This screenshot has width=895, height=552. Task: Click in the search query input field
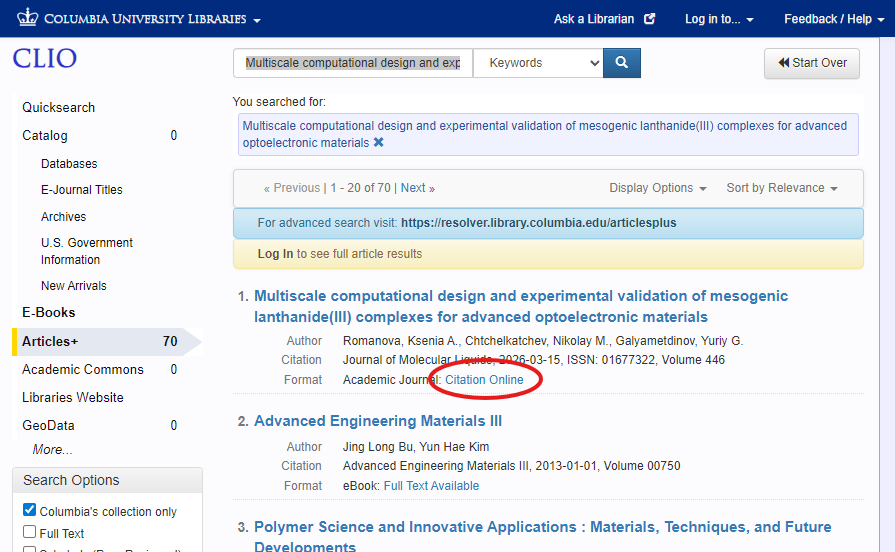(x=353, y=63)
